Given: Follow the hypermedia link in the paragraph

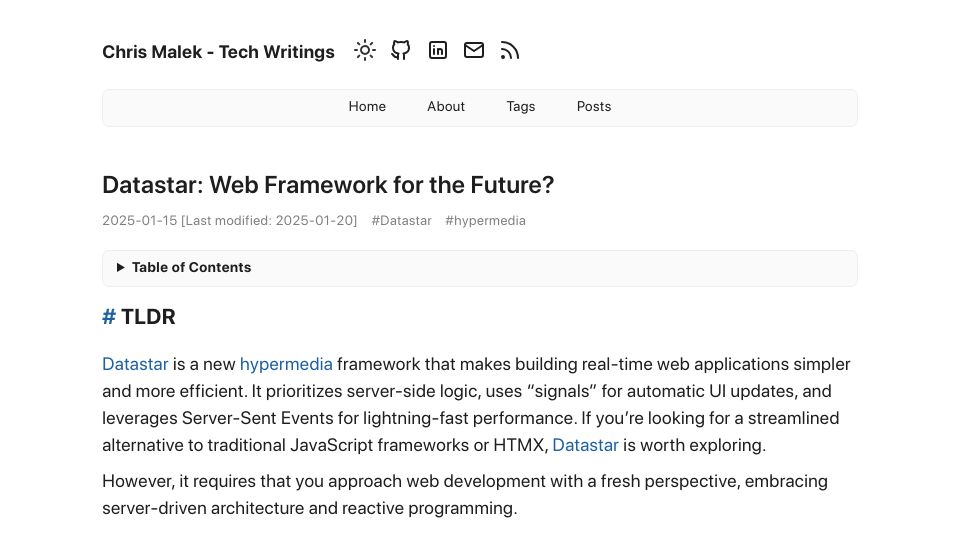Looking at the screenshot, I should pyautogui.click(x=286, y=364).
